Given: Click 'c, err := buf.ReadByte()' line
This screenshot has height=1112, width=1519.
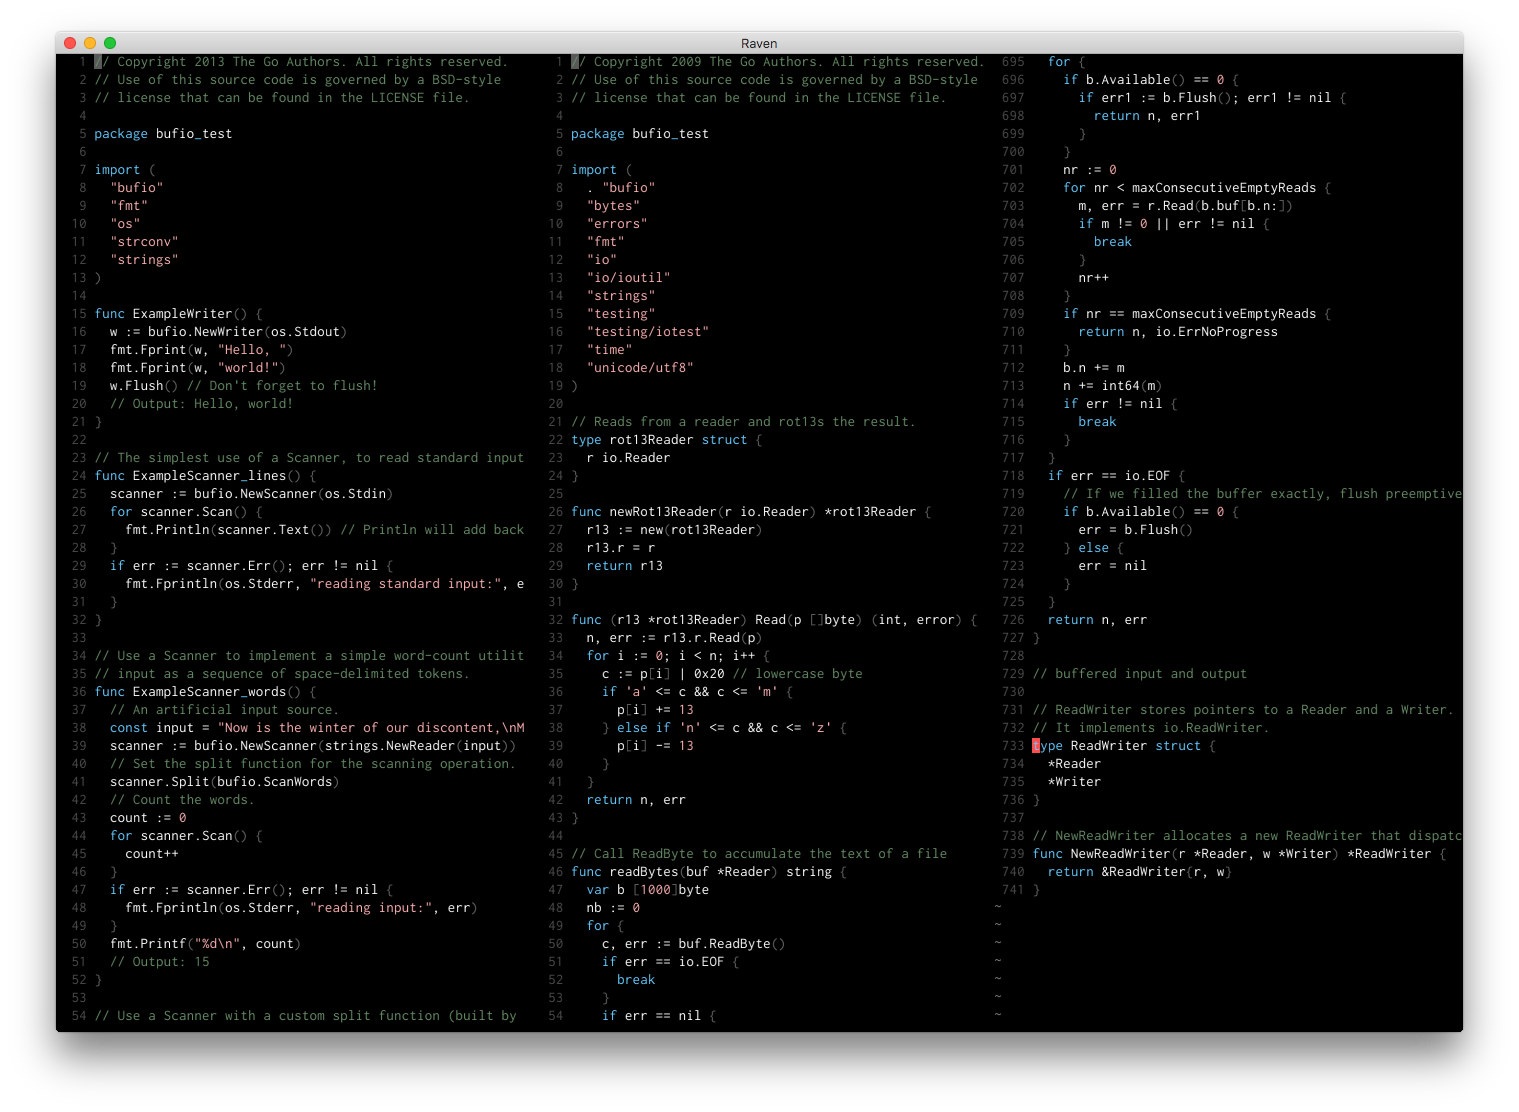Looking at the screenshot, I should [x=693, y=944].
